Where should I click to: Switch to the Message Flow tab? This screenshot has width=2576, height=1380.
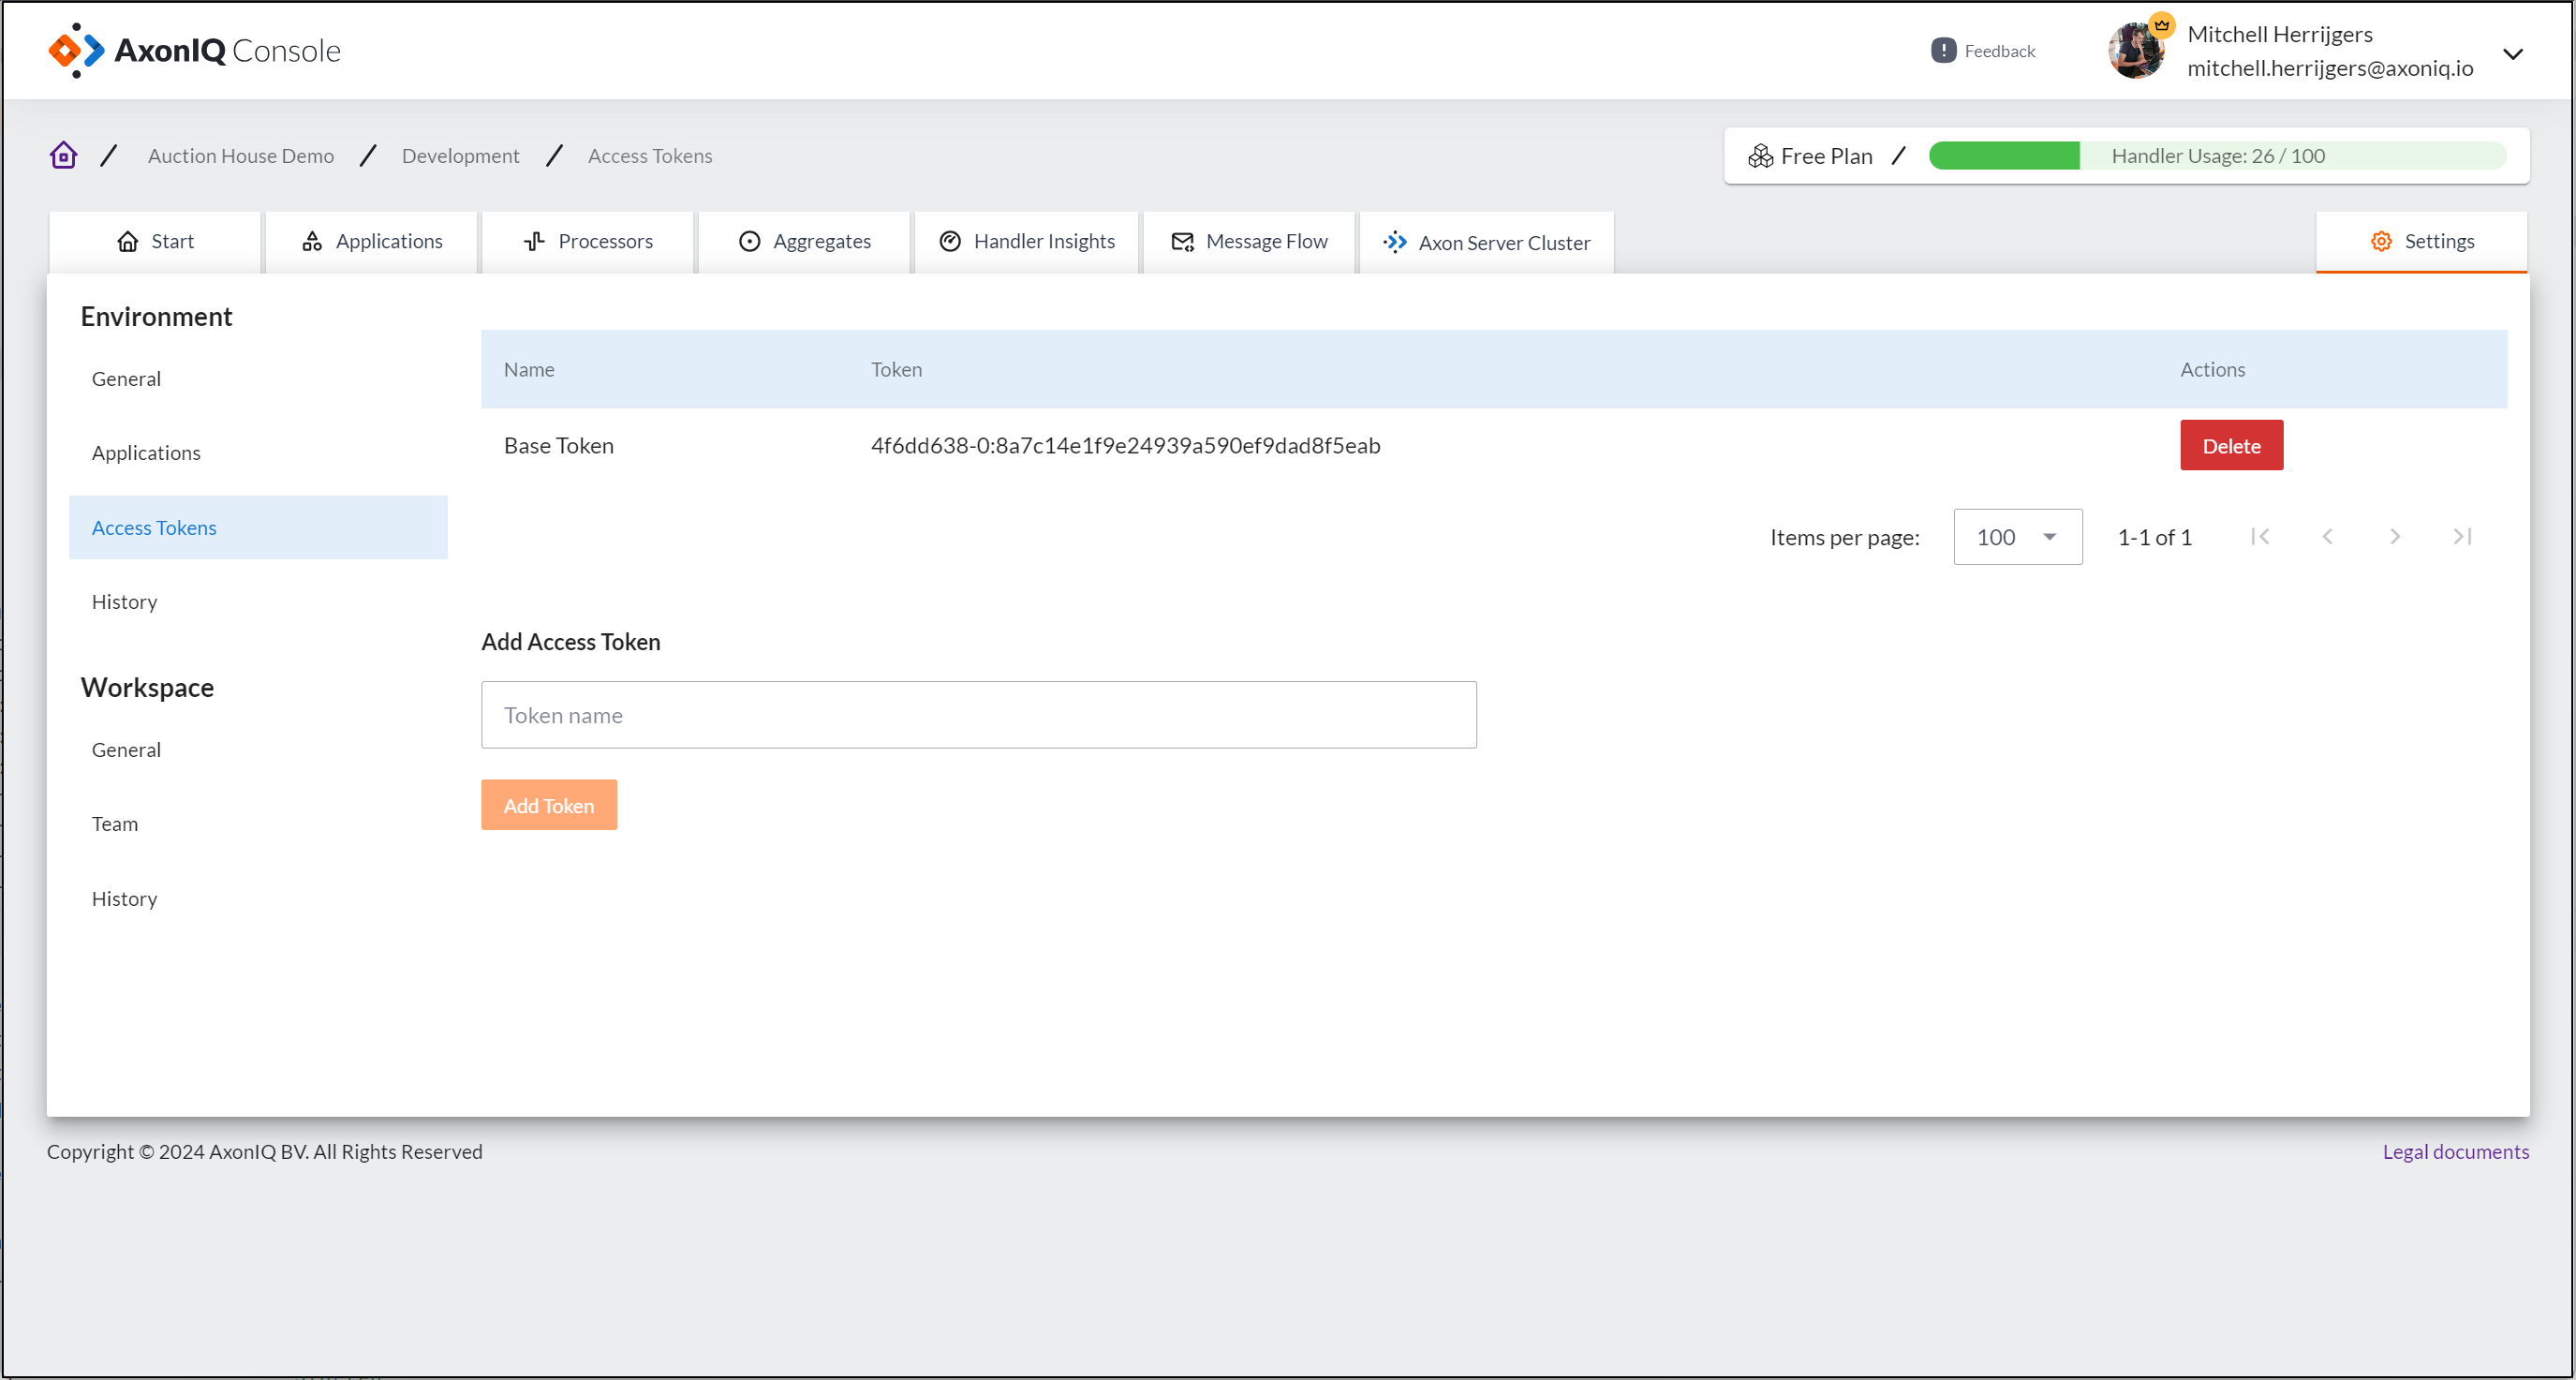(x=1249, y=242)
